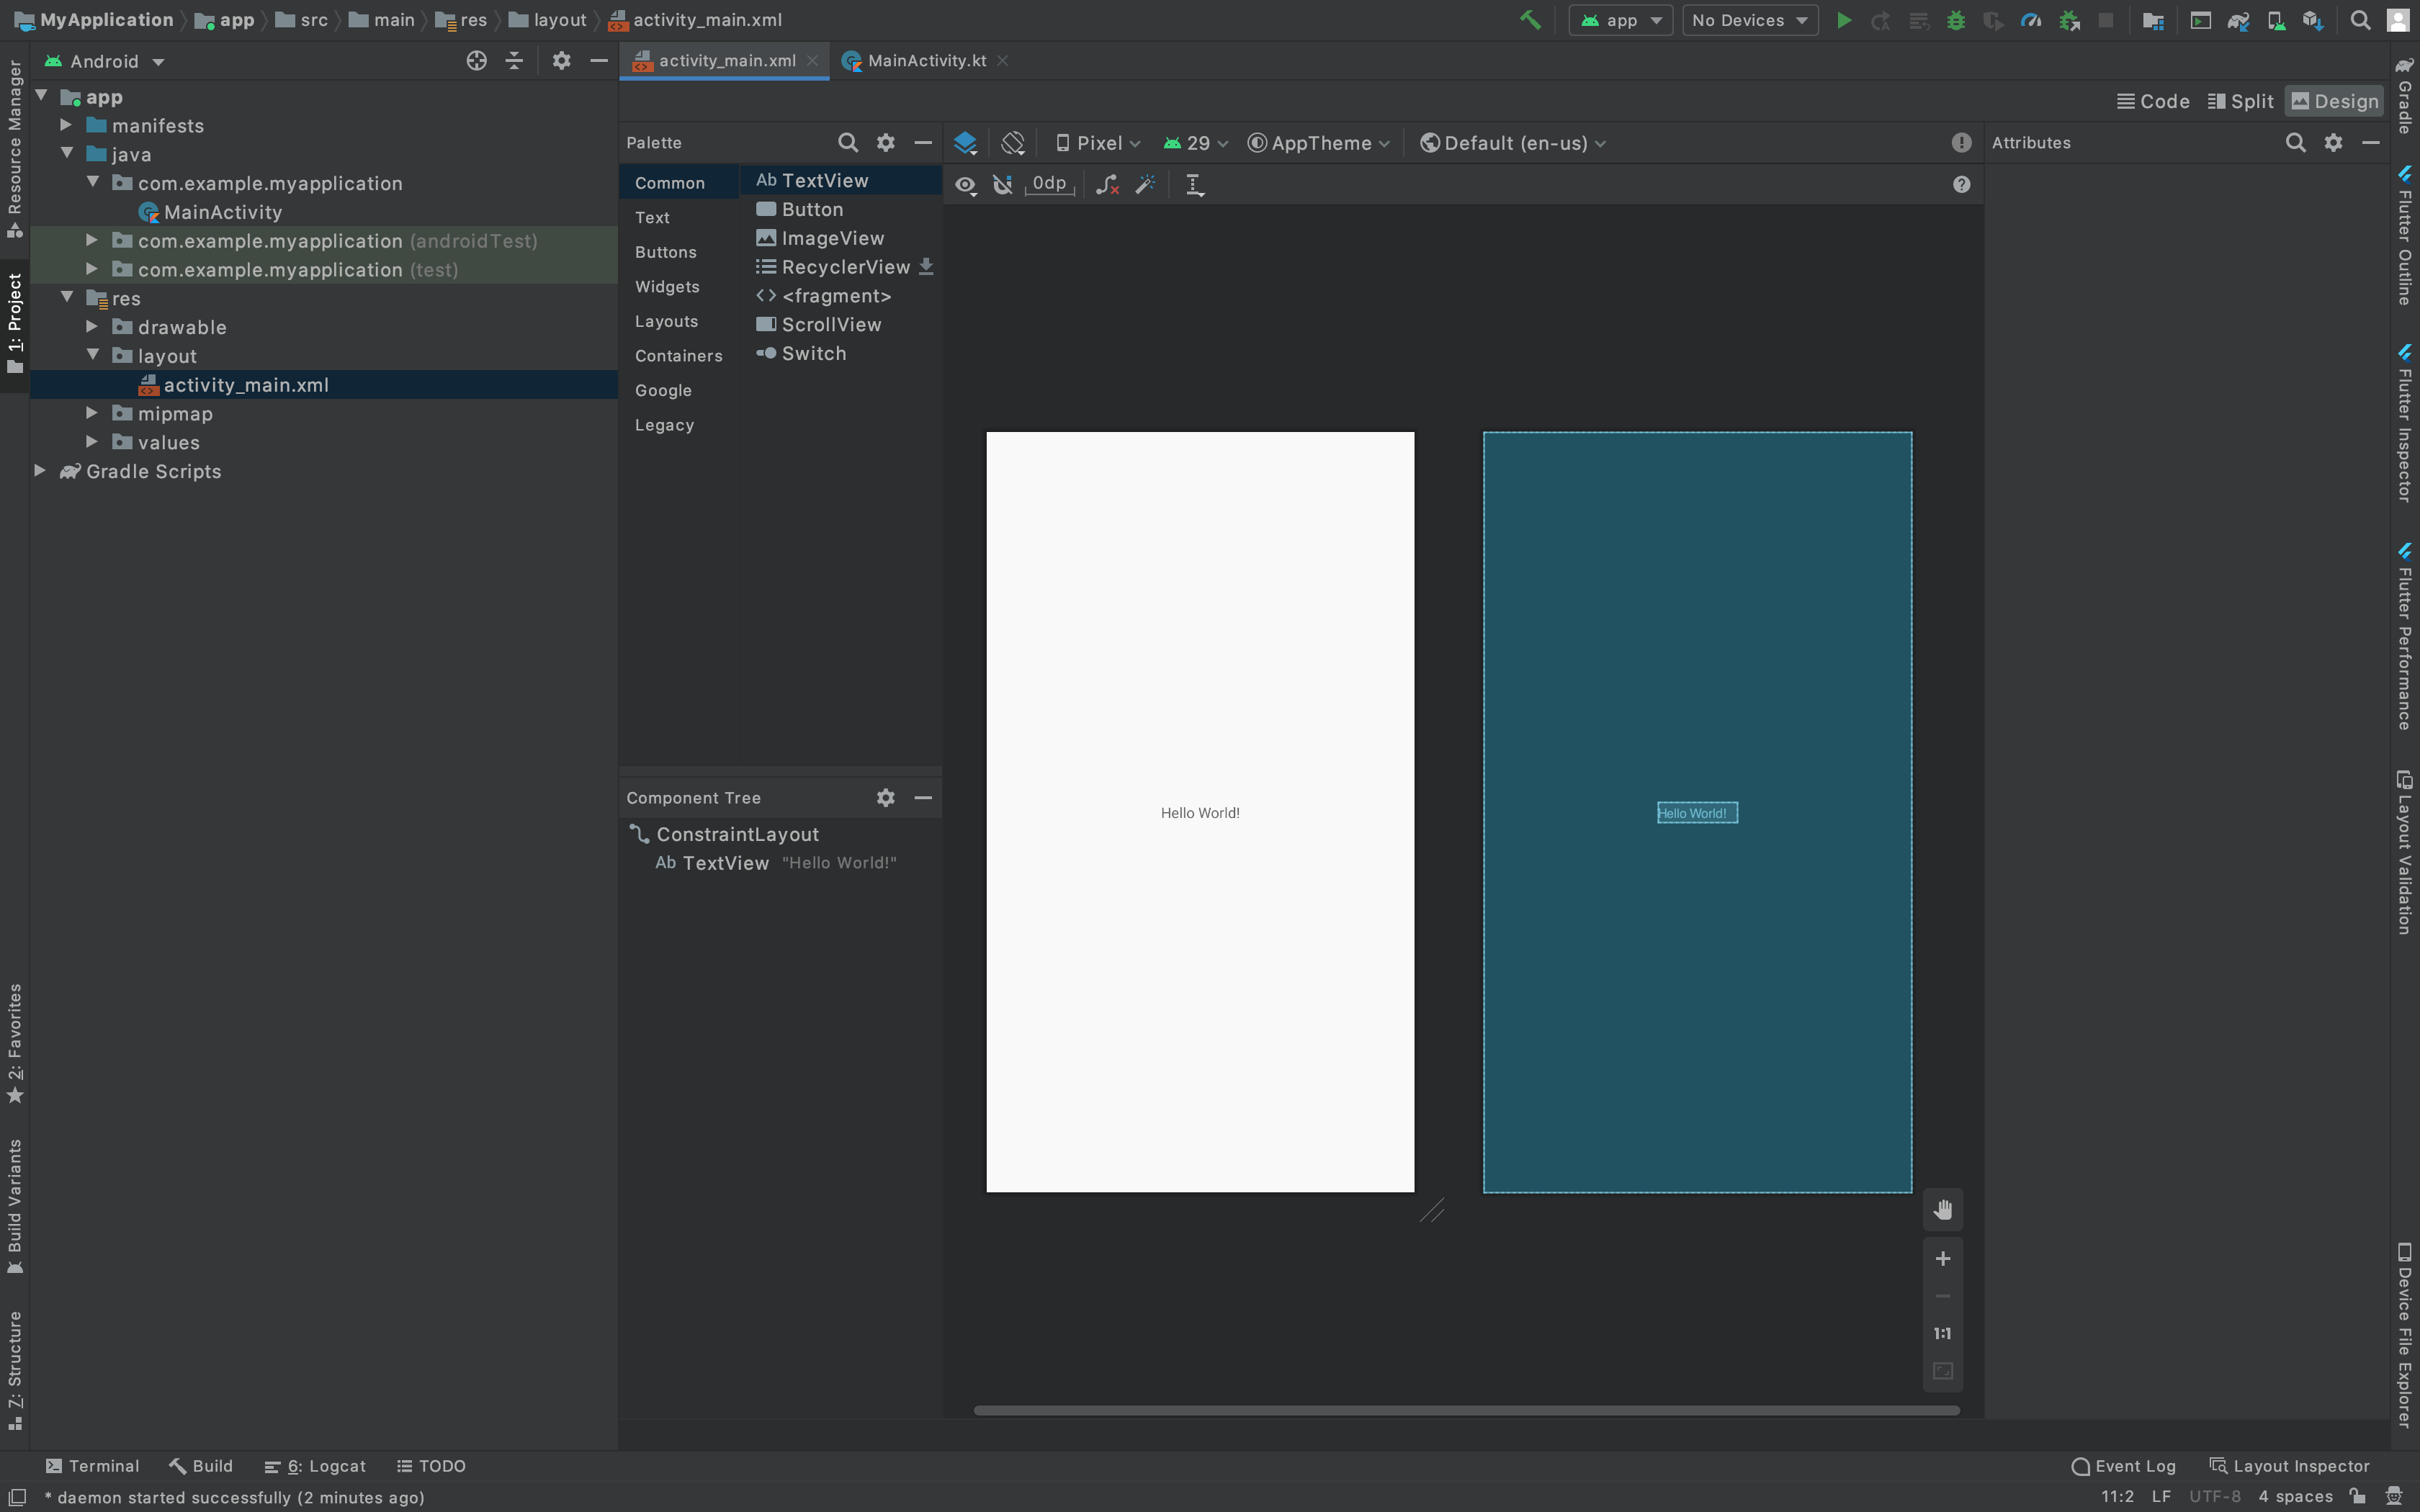Click the green Run app button
2420x1512 pixels.
pyautogui.click(x=1843, y=21)
